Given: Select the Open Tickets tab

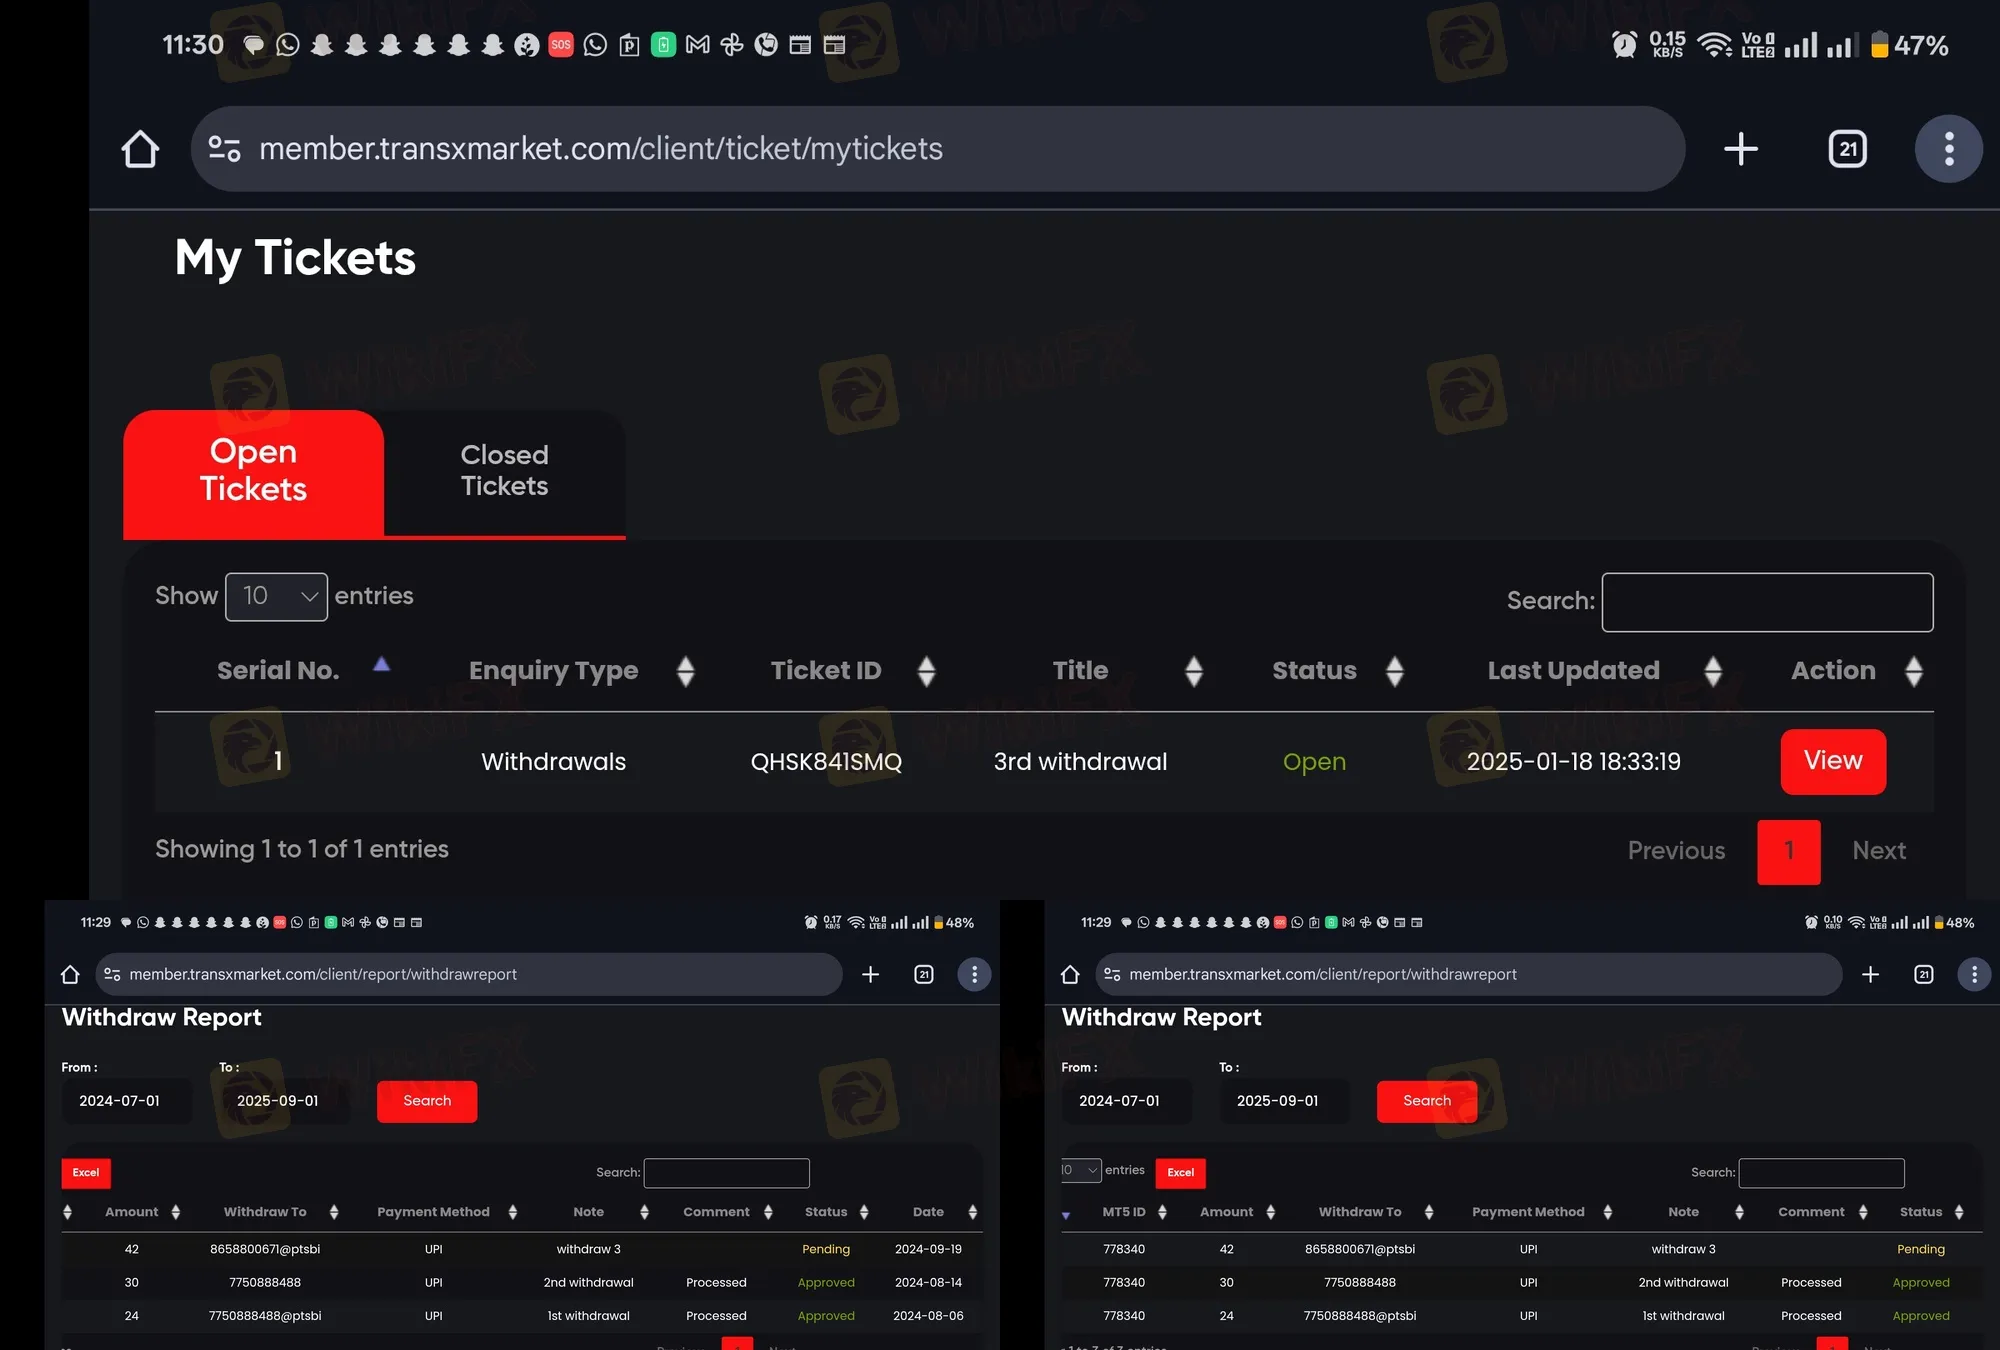Looking at the screenshot, I should (x=253, y=471).
